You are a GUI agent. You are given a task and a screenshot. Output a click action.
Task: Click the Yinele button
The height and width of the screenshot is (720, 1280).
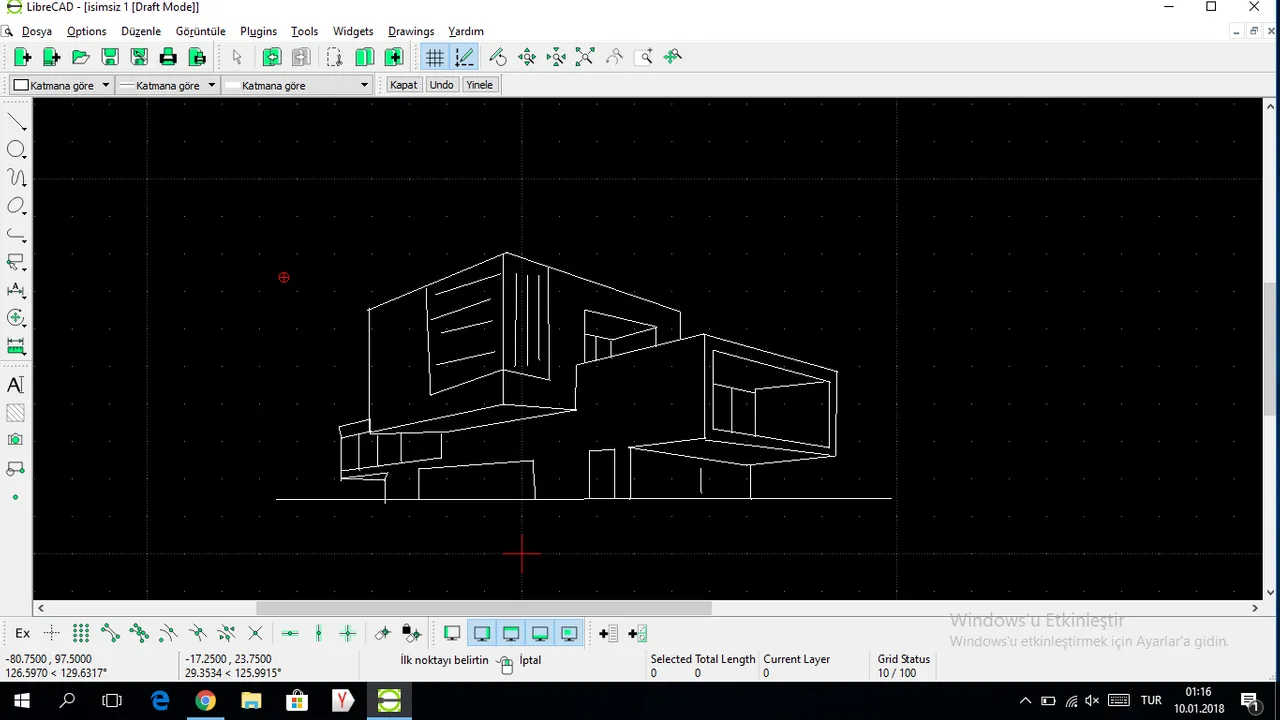click(480, 85)
